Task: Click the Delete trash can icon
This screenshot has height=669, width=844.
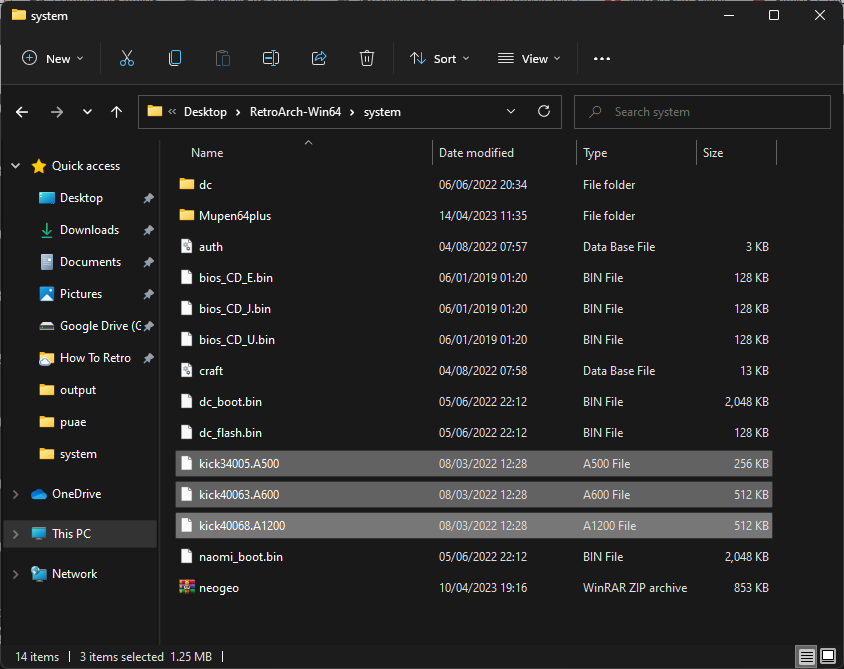Action: (367, 58)
